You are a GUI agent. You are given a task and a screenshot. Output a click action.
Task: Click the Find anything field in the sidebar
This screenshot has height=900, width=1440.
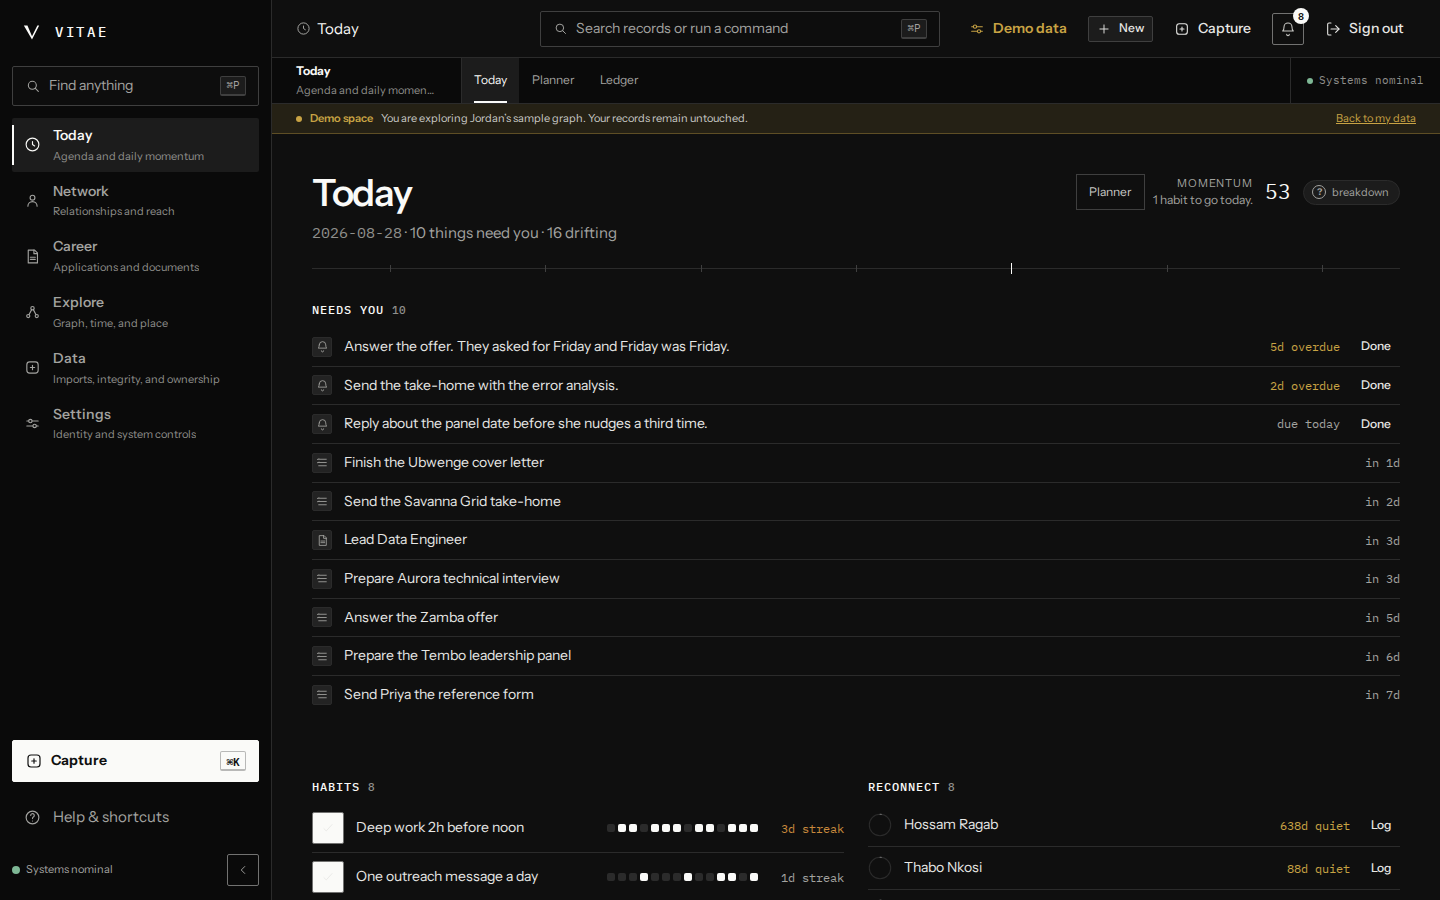click(135, 86)
